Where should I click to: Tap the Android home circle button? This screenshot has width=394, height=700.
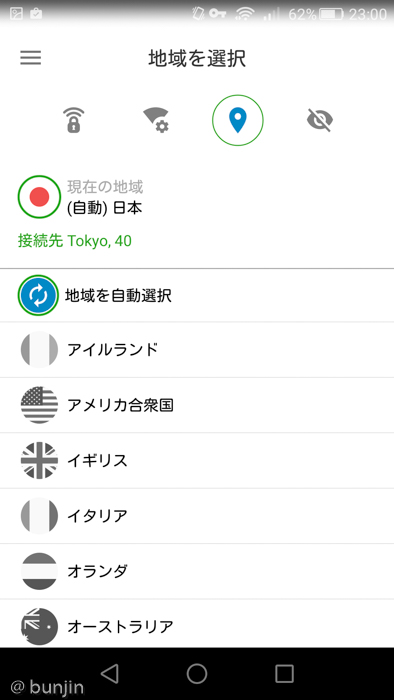tap(197, 673)
